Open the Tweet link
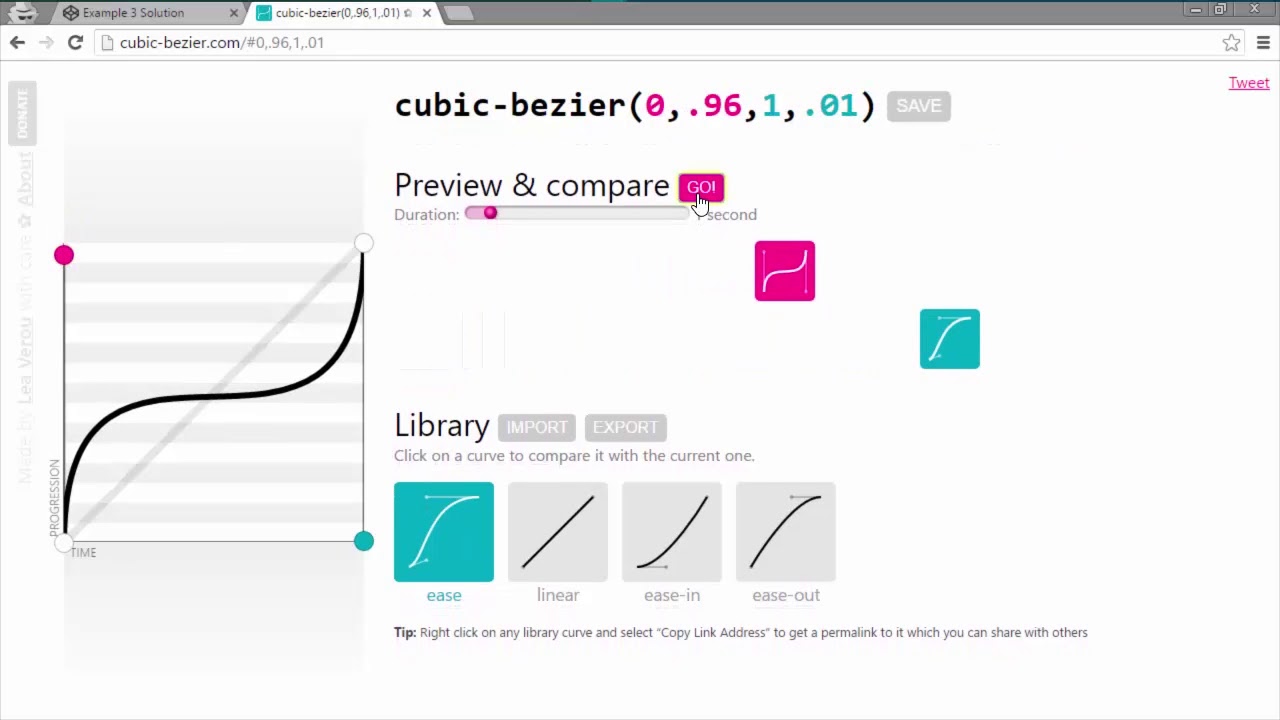The height and width of the screenshot is (720, 1280). (1249, 83)
